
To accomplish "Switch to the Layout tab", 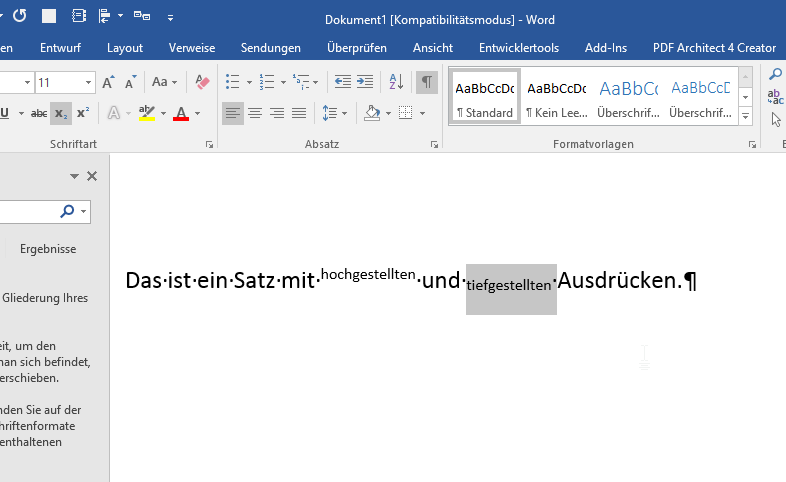I will (x=125, y=48).
